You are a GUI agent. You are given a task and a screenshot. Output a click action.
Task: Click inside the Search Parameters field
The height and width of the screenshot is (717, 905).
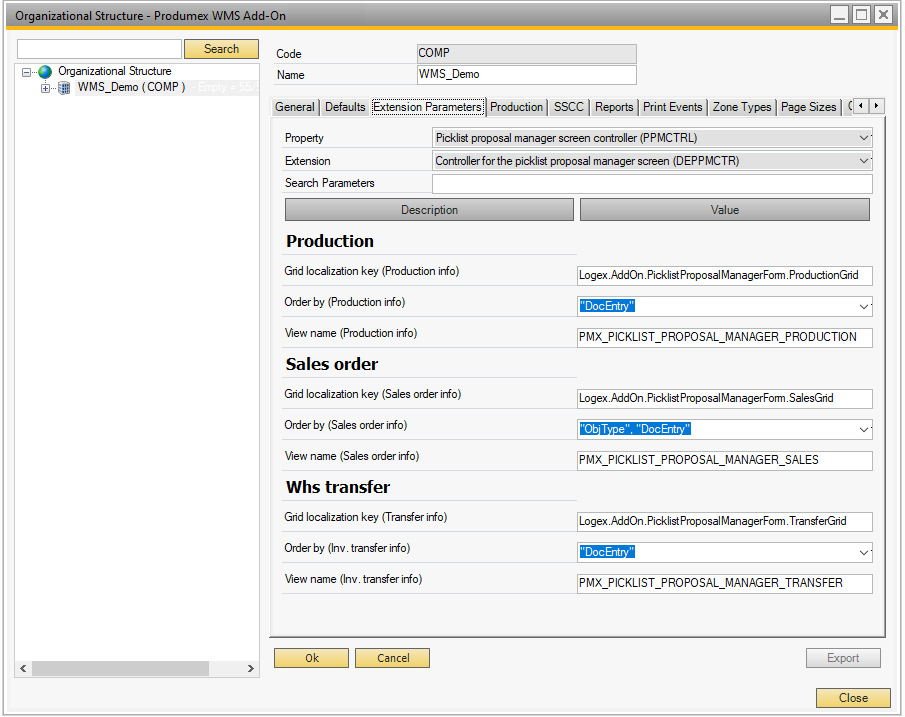point(650,183)
